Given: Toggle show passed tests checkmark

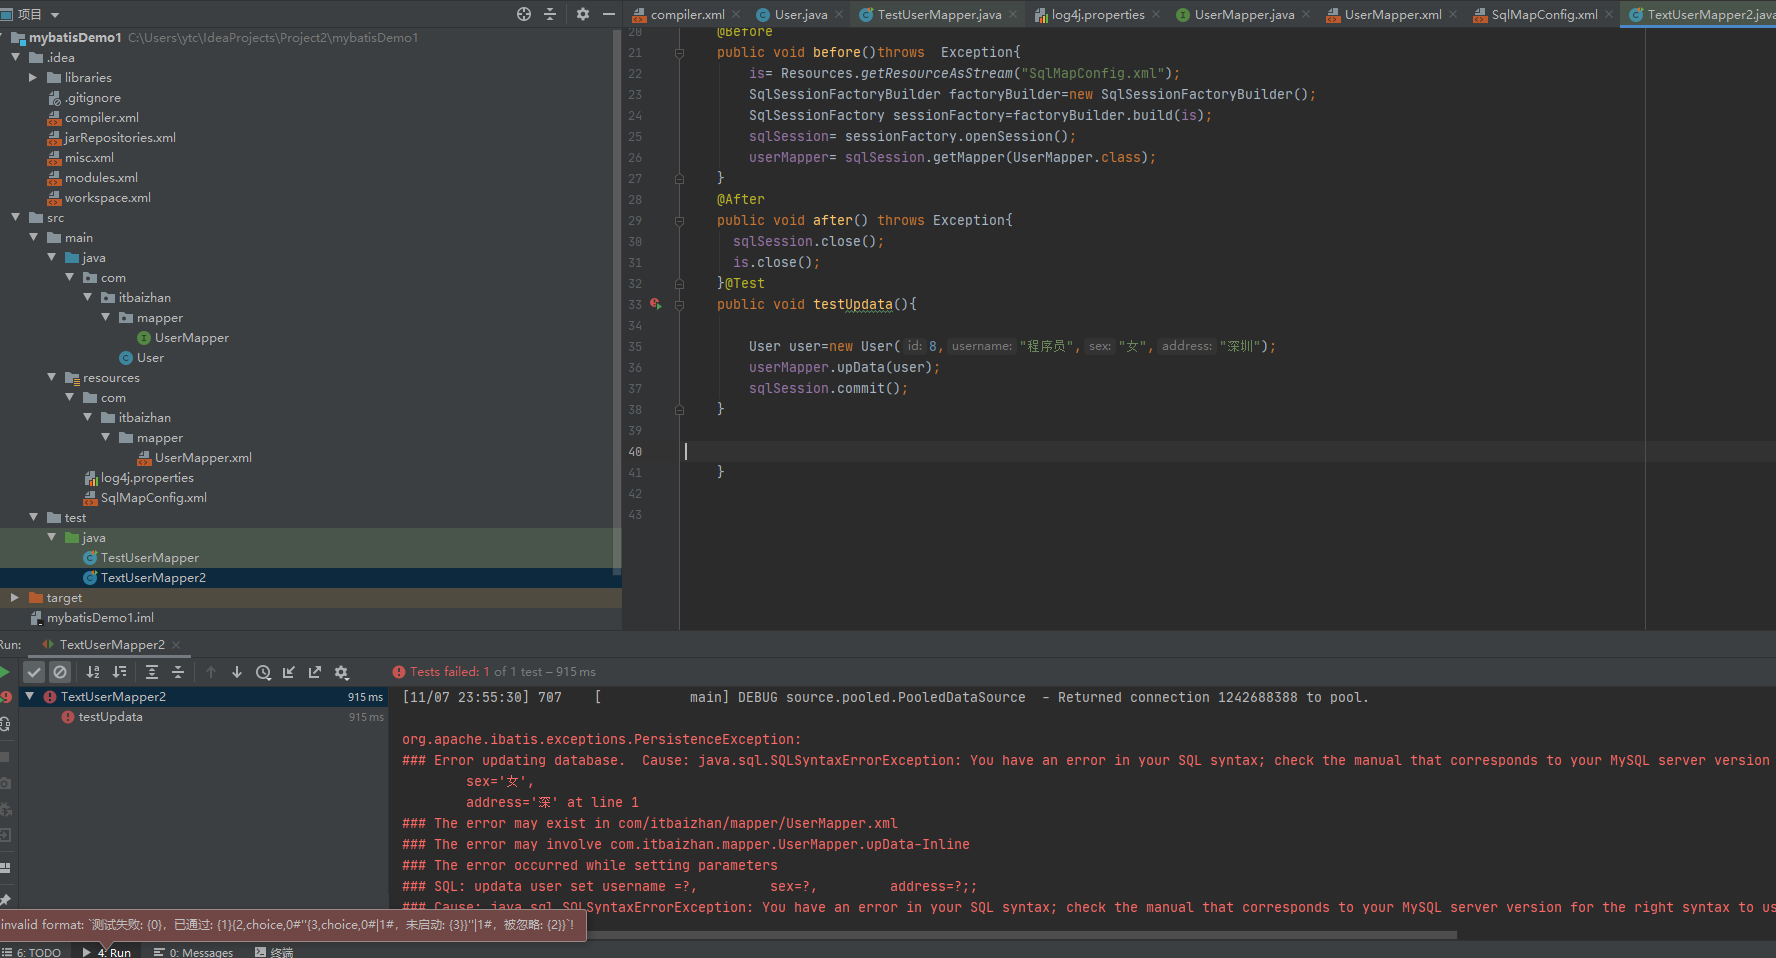Looking at the screenshot, I should pos(34,672).
